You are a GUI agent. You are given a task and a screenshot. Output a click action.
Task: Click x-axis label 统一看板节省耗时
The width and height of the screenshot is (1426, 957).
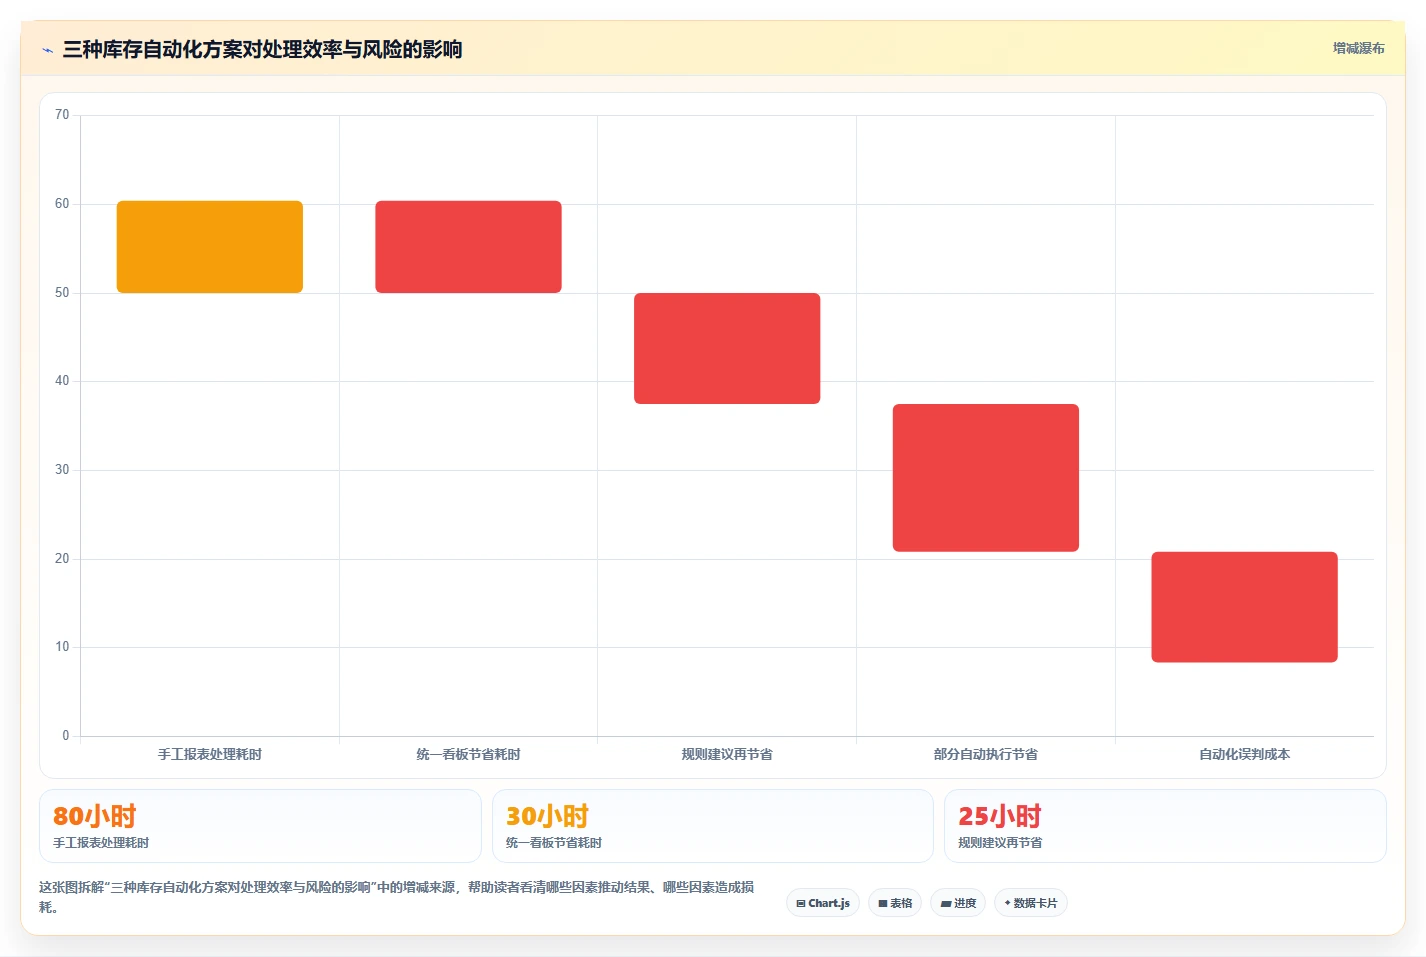click(468, 754)
